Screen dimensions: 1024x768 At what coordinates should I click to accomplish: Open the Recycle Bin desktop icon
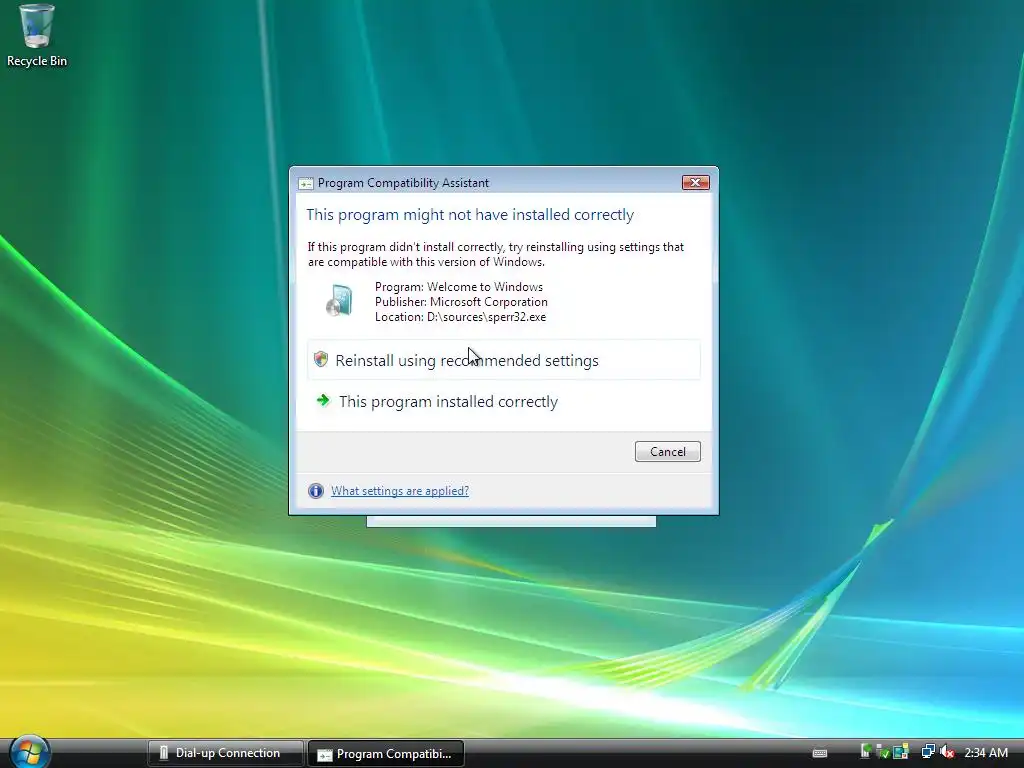pos(37,35)
